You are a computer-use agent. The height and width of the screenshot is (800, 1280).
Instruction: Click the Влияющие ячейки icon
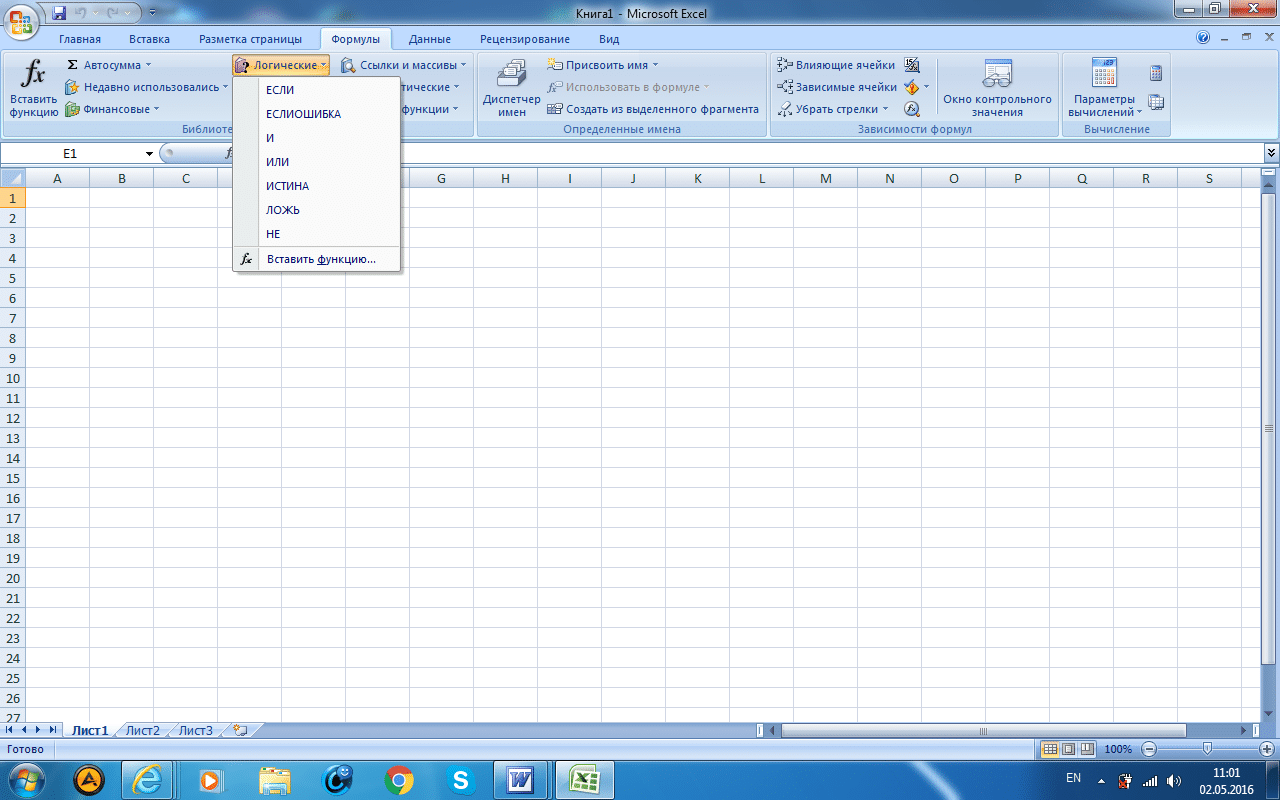[x=786, y=65]
